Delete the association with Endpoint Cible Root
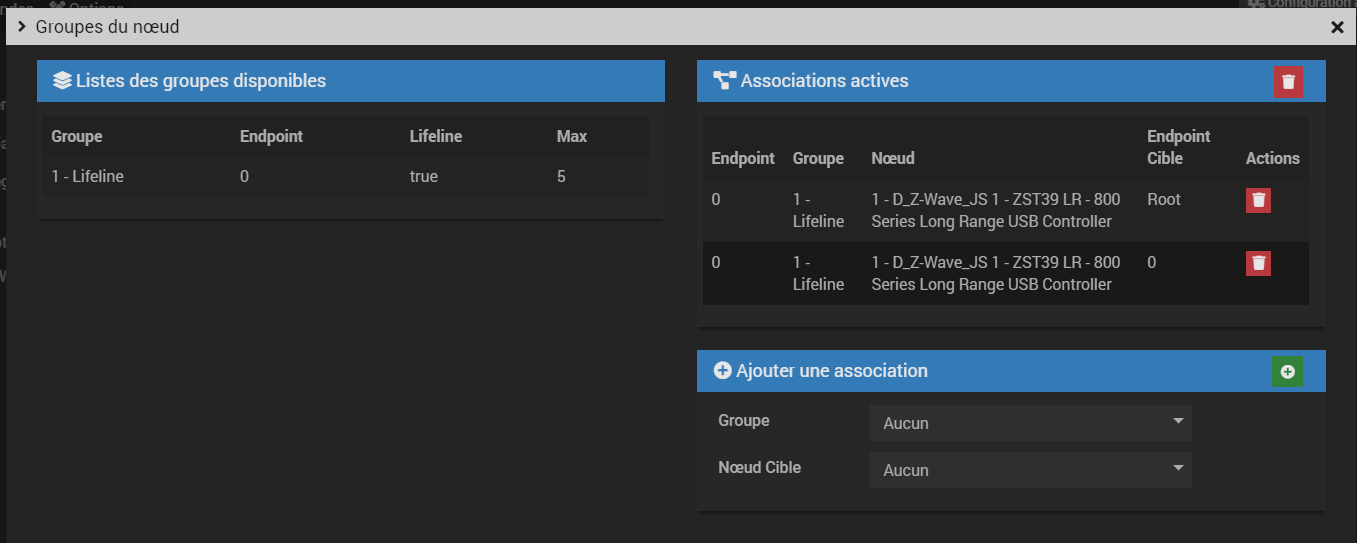The height and width of the screenshot is (543, 1357). 1259,200
